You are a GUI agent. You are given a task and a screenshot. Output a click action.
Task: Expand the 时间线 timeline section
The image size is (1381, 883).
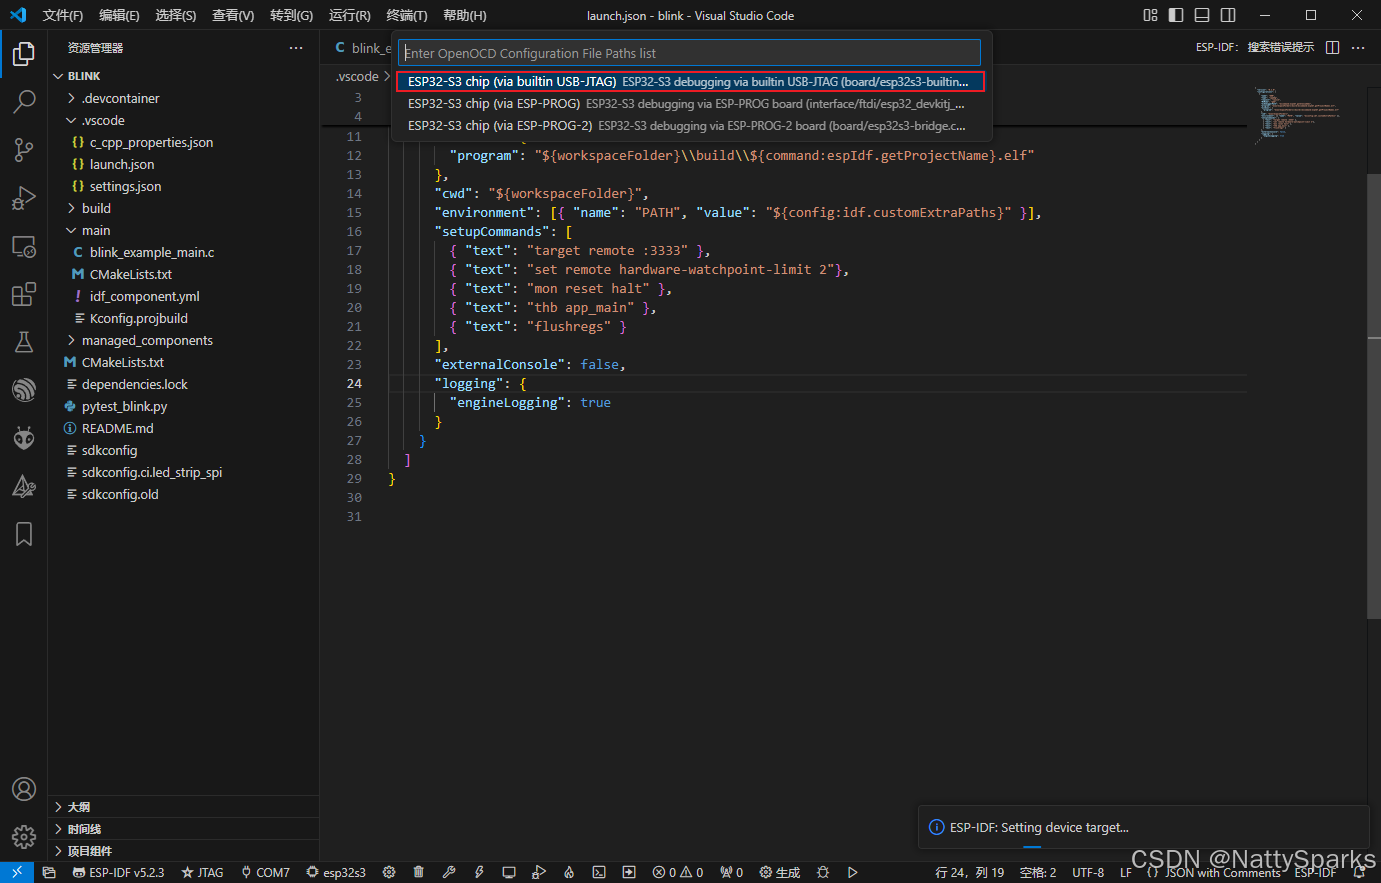click(x=183, y=829)
